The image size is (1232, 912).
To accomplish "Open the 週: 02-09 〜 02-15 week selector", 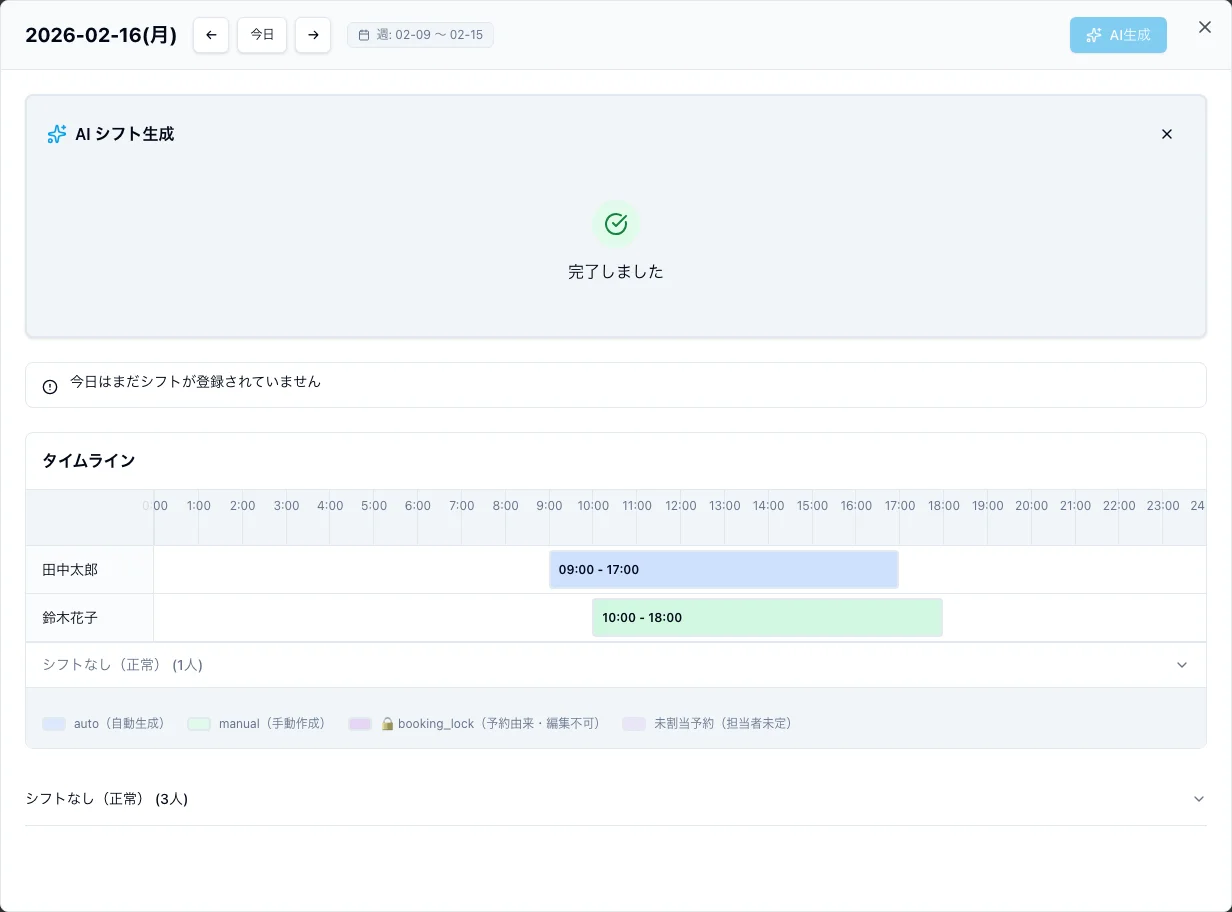I will pyautogui.click(x=420, y=34).
